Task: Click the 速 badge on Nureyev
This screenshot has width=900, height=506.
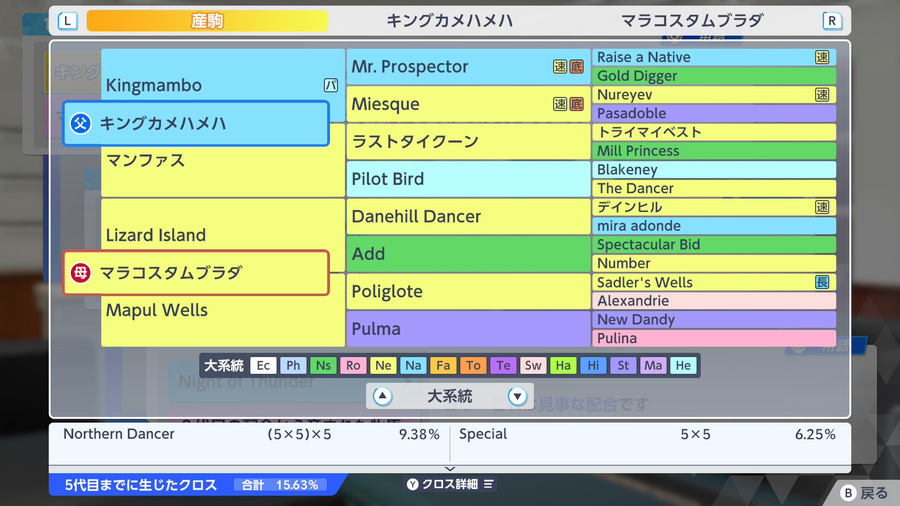Action: (x=822, y=95)
